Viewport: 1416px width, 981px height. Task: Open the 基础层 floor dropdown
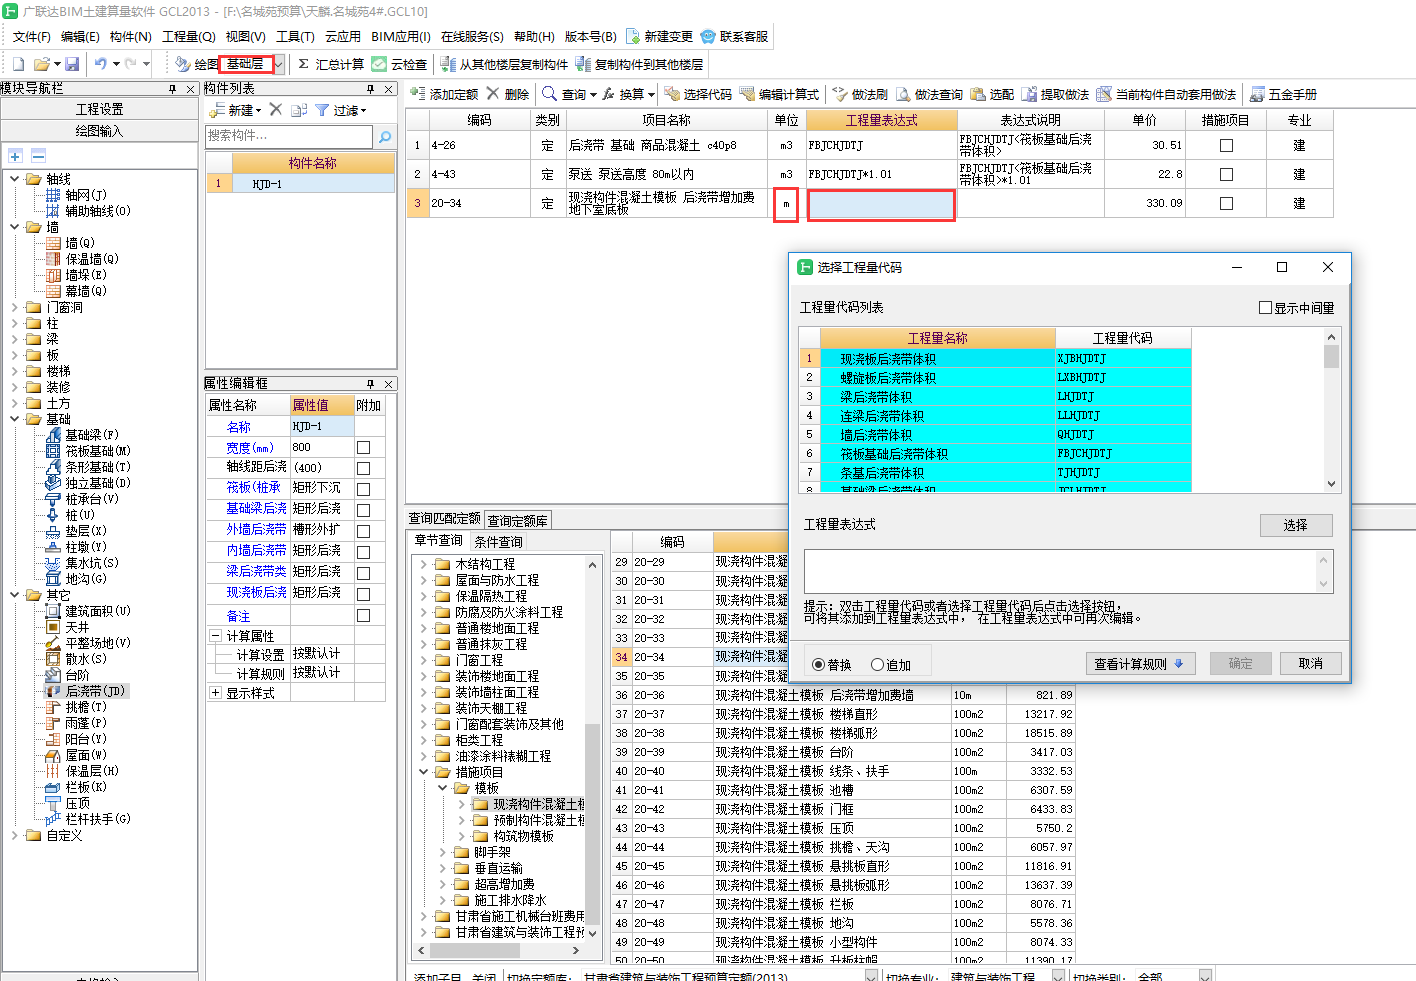tap(279, 64)
